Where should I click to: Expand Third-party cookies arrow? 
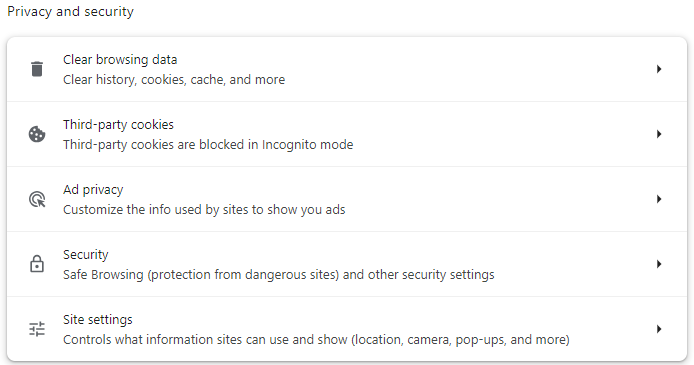click(659, 134)
